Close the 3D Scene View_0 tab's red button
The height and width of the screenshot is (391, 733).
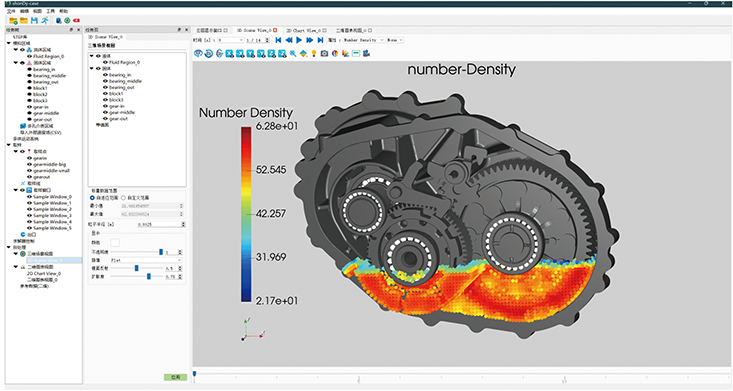coord(275,30)
